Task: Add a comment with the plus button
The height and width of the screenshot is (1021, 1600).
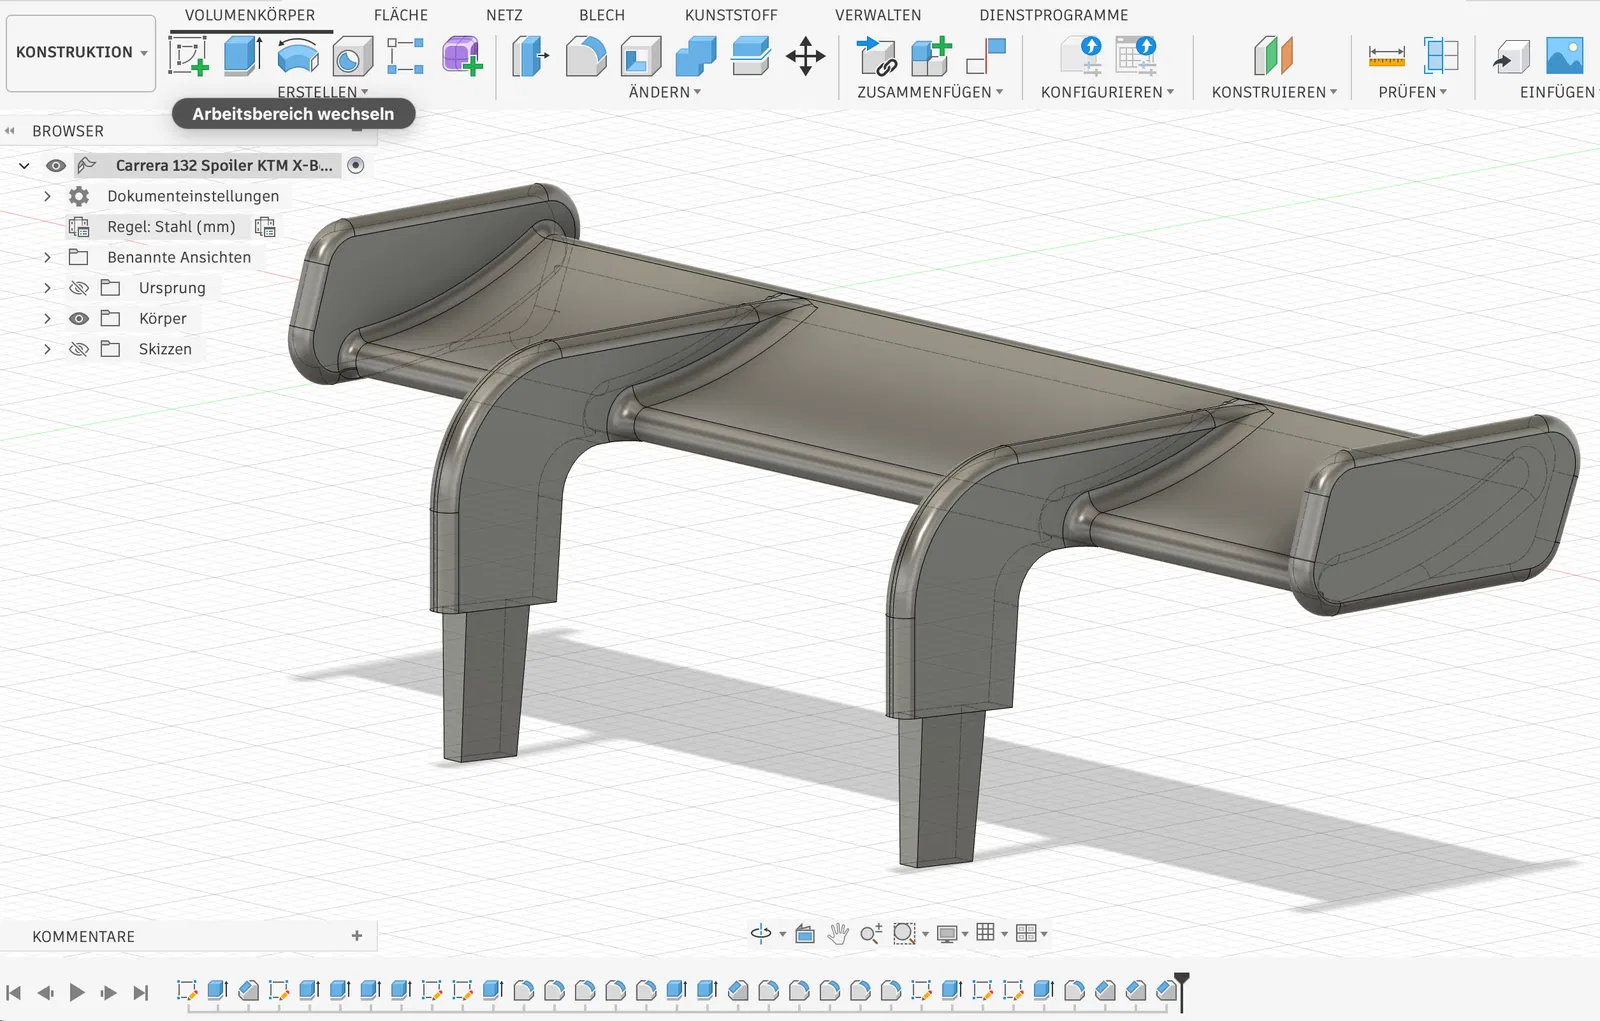Action: tap(357, 936)
